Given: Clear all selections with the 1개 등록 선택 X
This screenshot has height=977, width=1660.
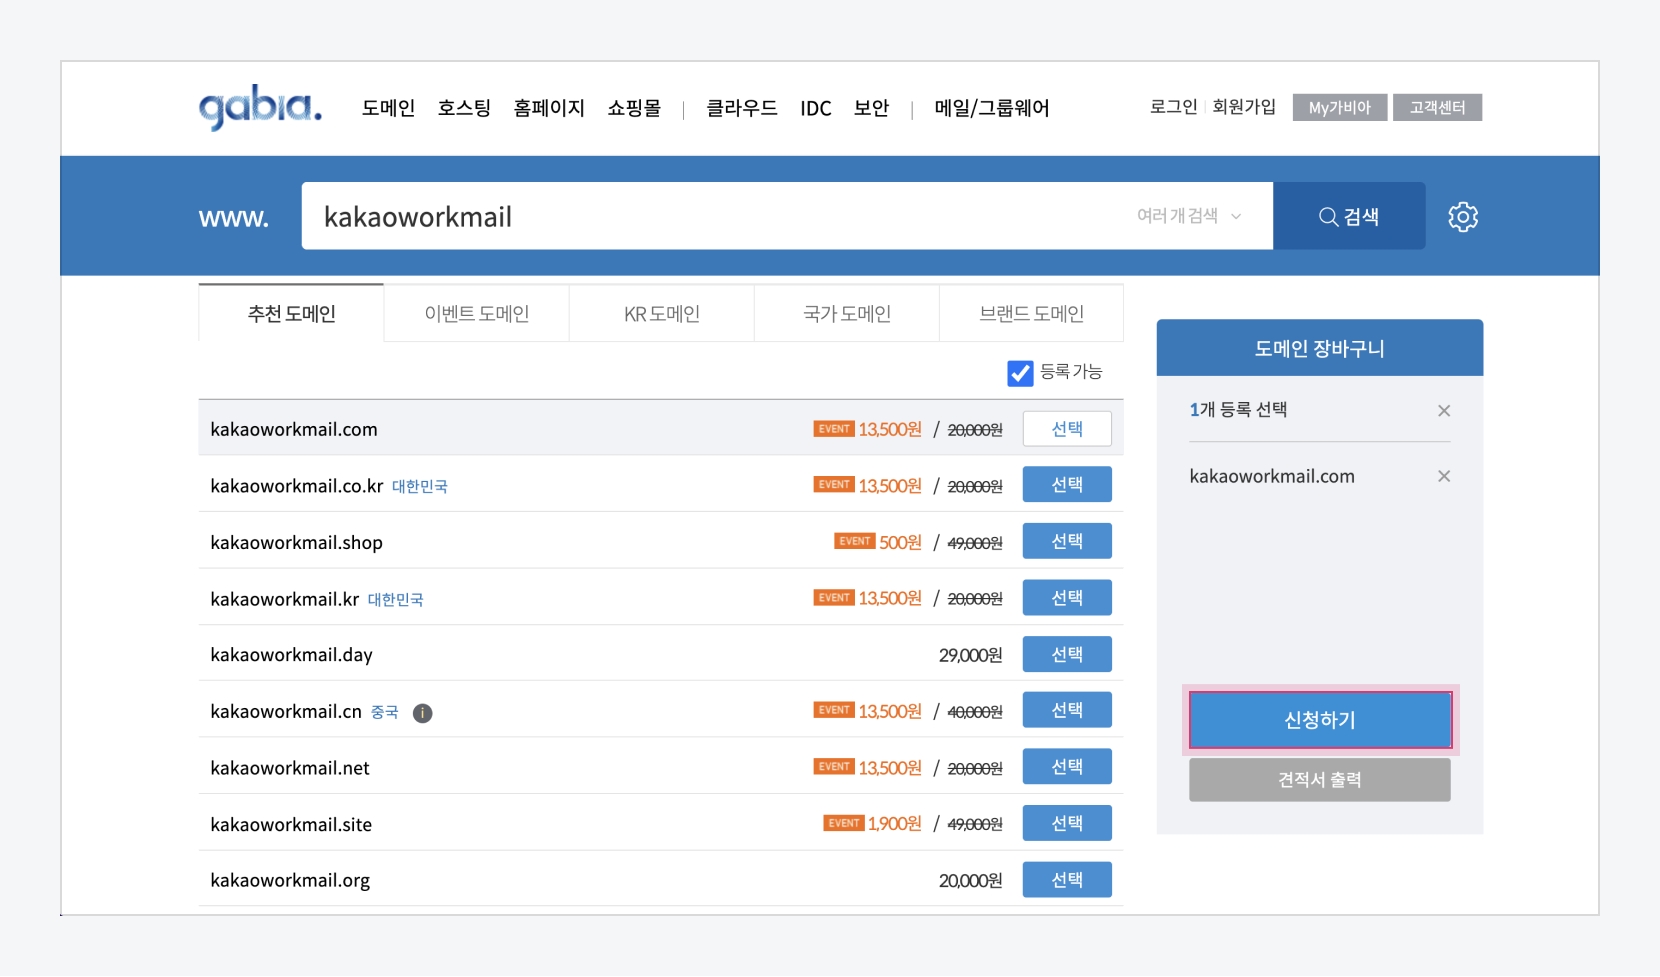Looking at the screenshot, I should pyautogui.click(x=1443, y=411).
